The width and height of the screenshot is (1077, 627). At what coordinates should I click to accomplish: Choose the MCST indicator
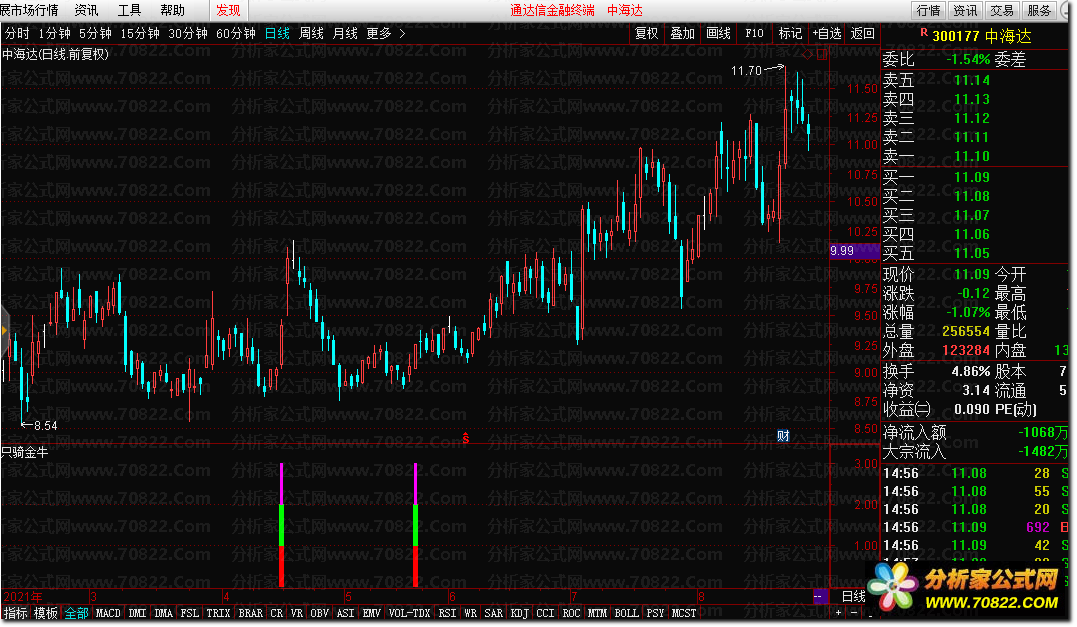click(684, 613)
